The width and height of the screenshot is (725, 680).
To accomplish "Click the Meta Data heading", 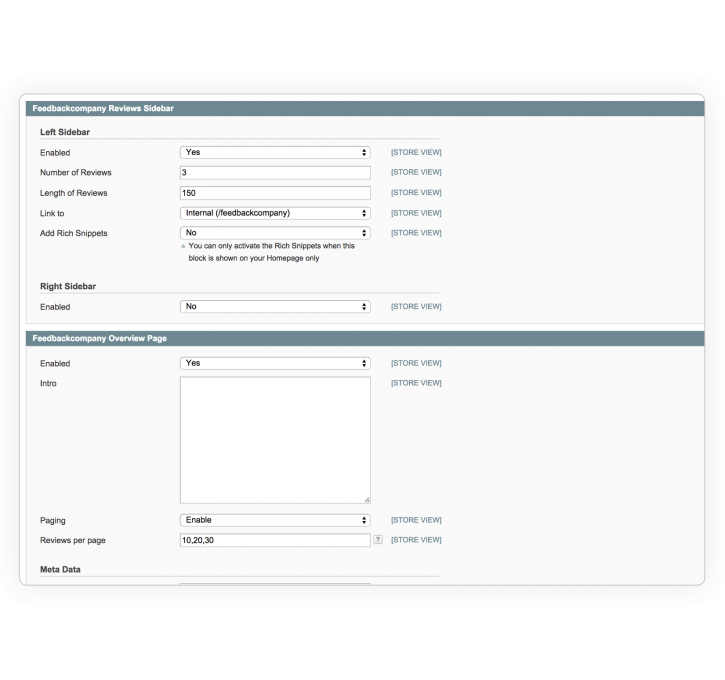I will click(x=60, y=570).
